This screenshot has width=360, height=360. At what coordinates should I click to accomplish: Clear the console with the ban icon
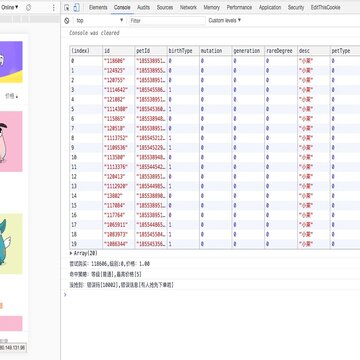click(x=67, y=21)
